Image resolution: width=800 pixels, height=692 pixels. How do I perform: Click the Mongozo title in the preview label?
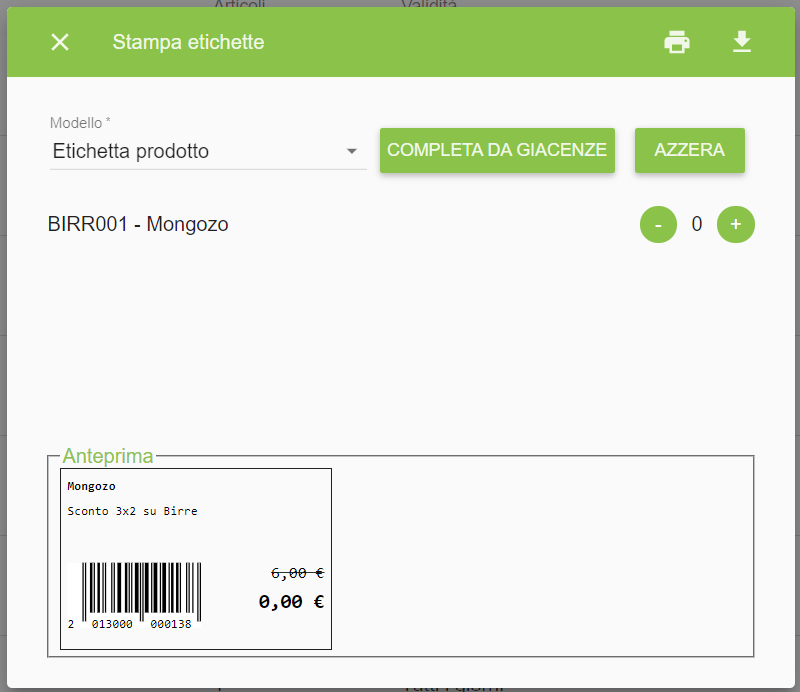91,486
